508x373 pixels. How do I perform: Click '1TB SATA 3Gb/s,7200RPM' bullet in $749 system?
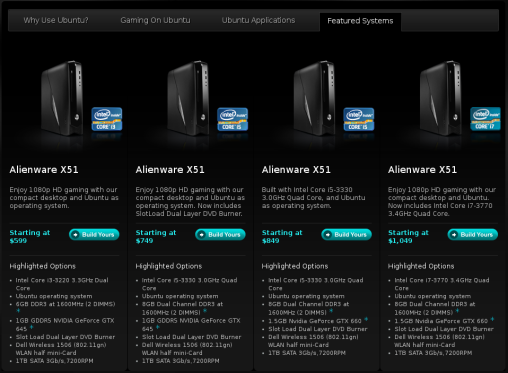181,361
